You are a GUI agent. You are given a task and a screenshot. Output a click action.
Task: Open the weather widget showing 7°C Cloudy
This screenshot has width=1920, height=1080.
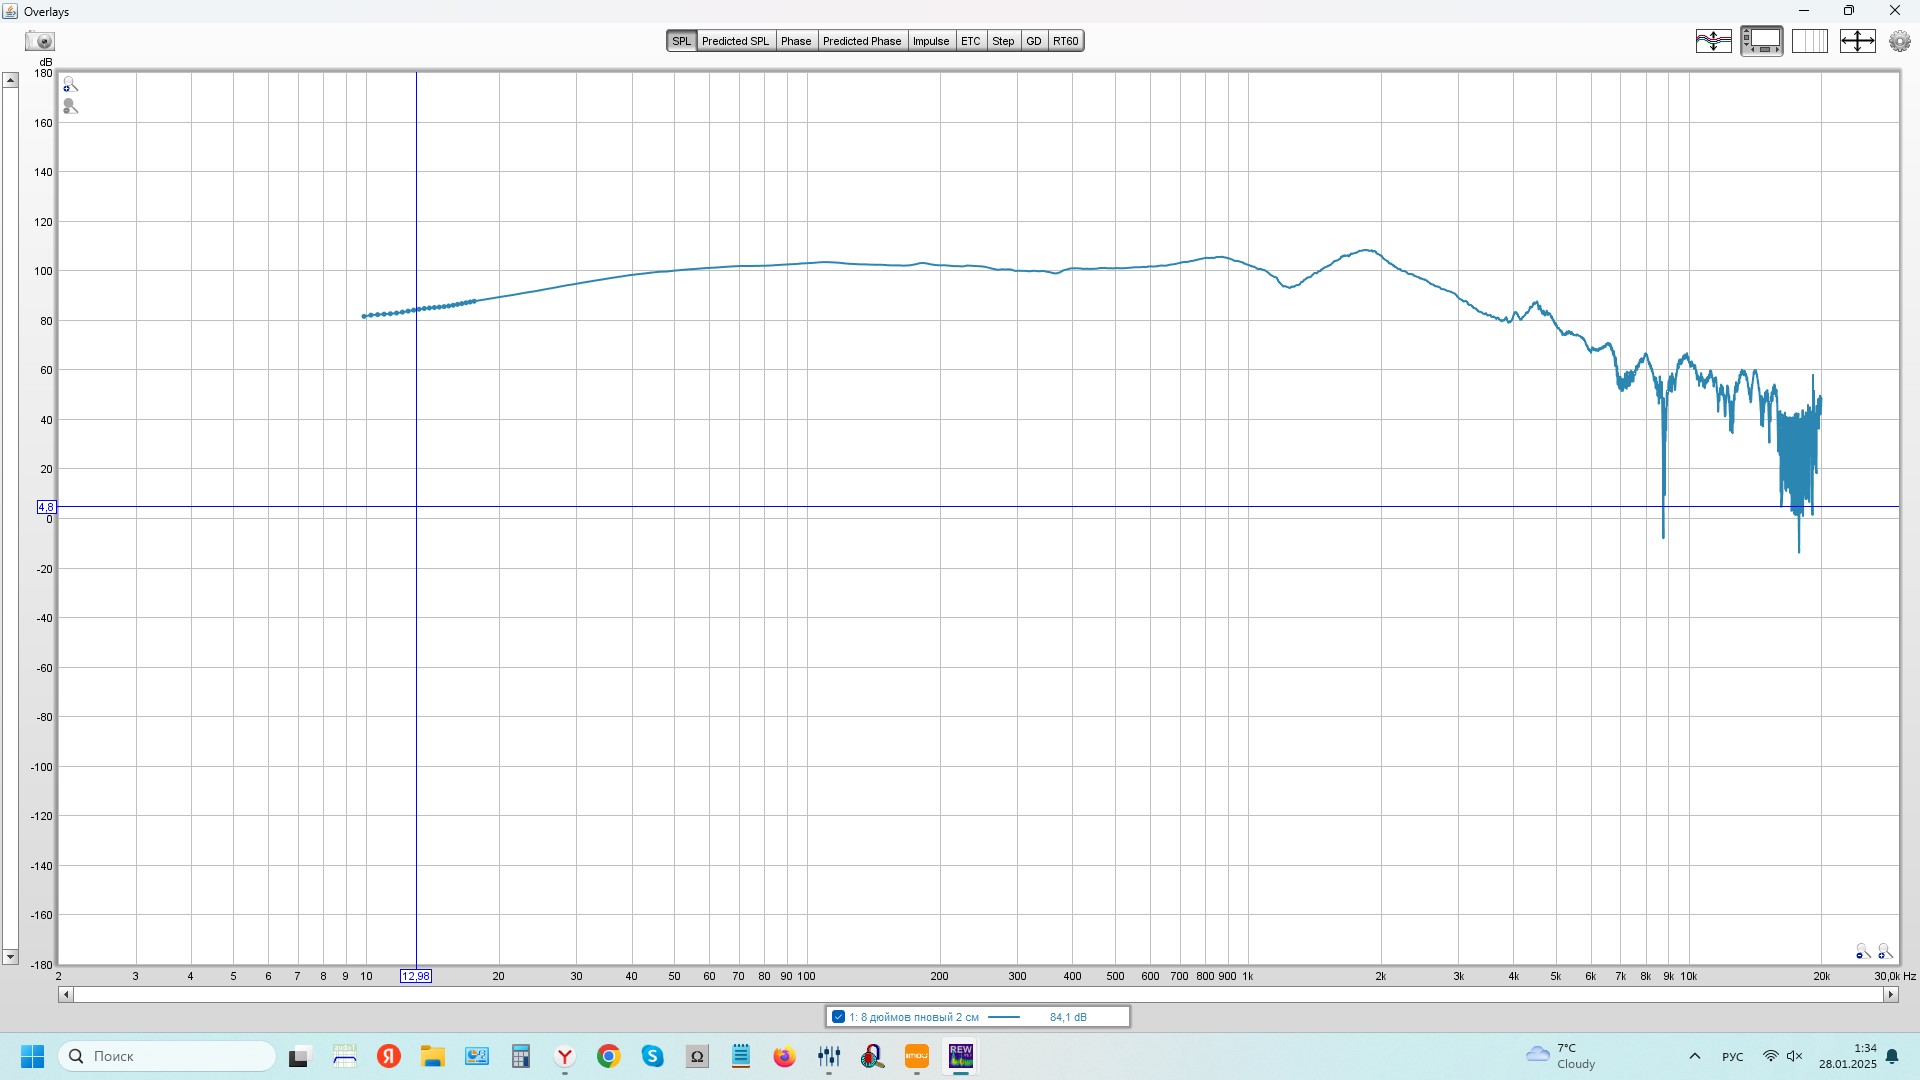tap(1561, 1056)
